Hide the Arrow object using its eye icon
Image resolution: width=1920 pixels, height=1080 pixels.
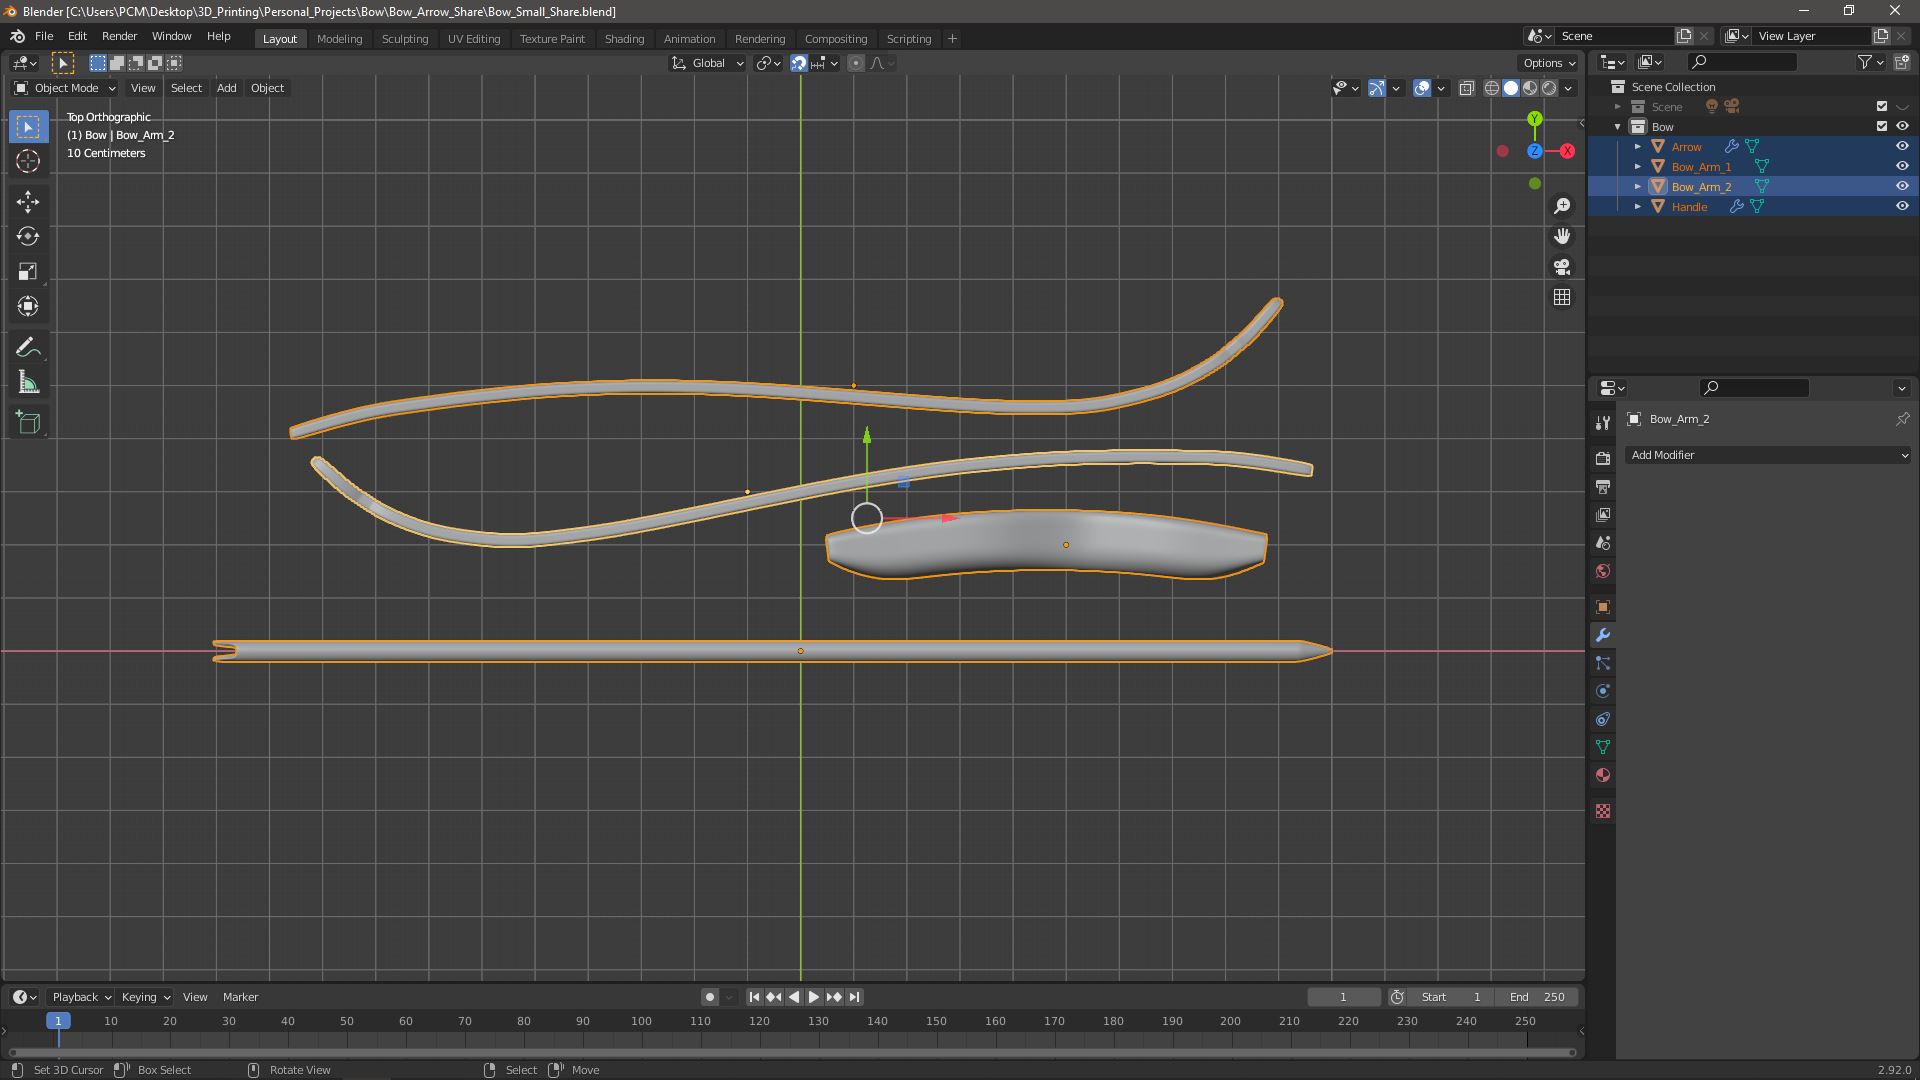pyautogui.click(x=1902, y=146)
